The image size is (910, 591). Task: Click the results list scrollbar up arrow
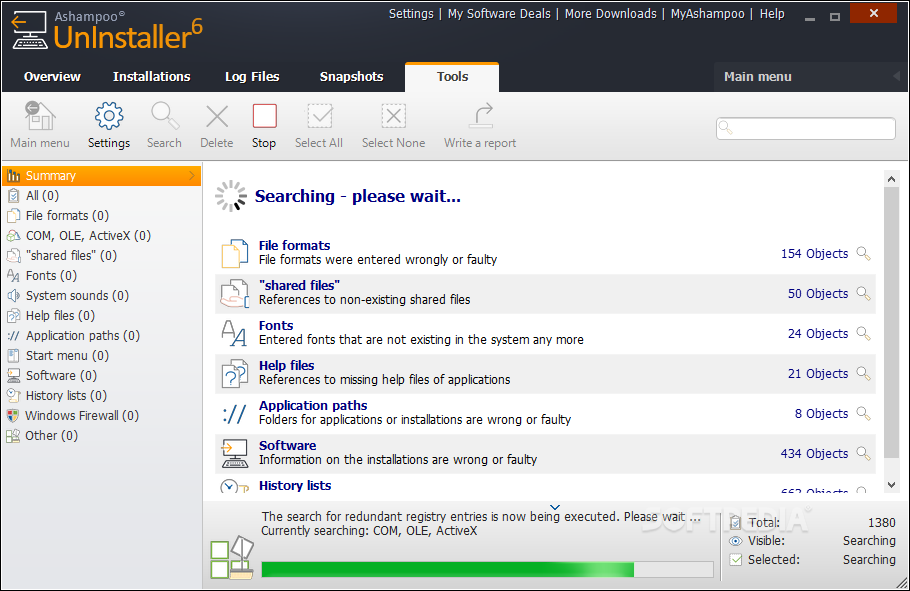(x=891, y=179)
